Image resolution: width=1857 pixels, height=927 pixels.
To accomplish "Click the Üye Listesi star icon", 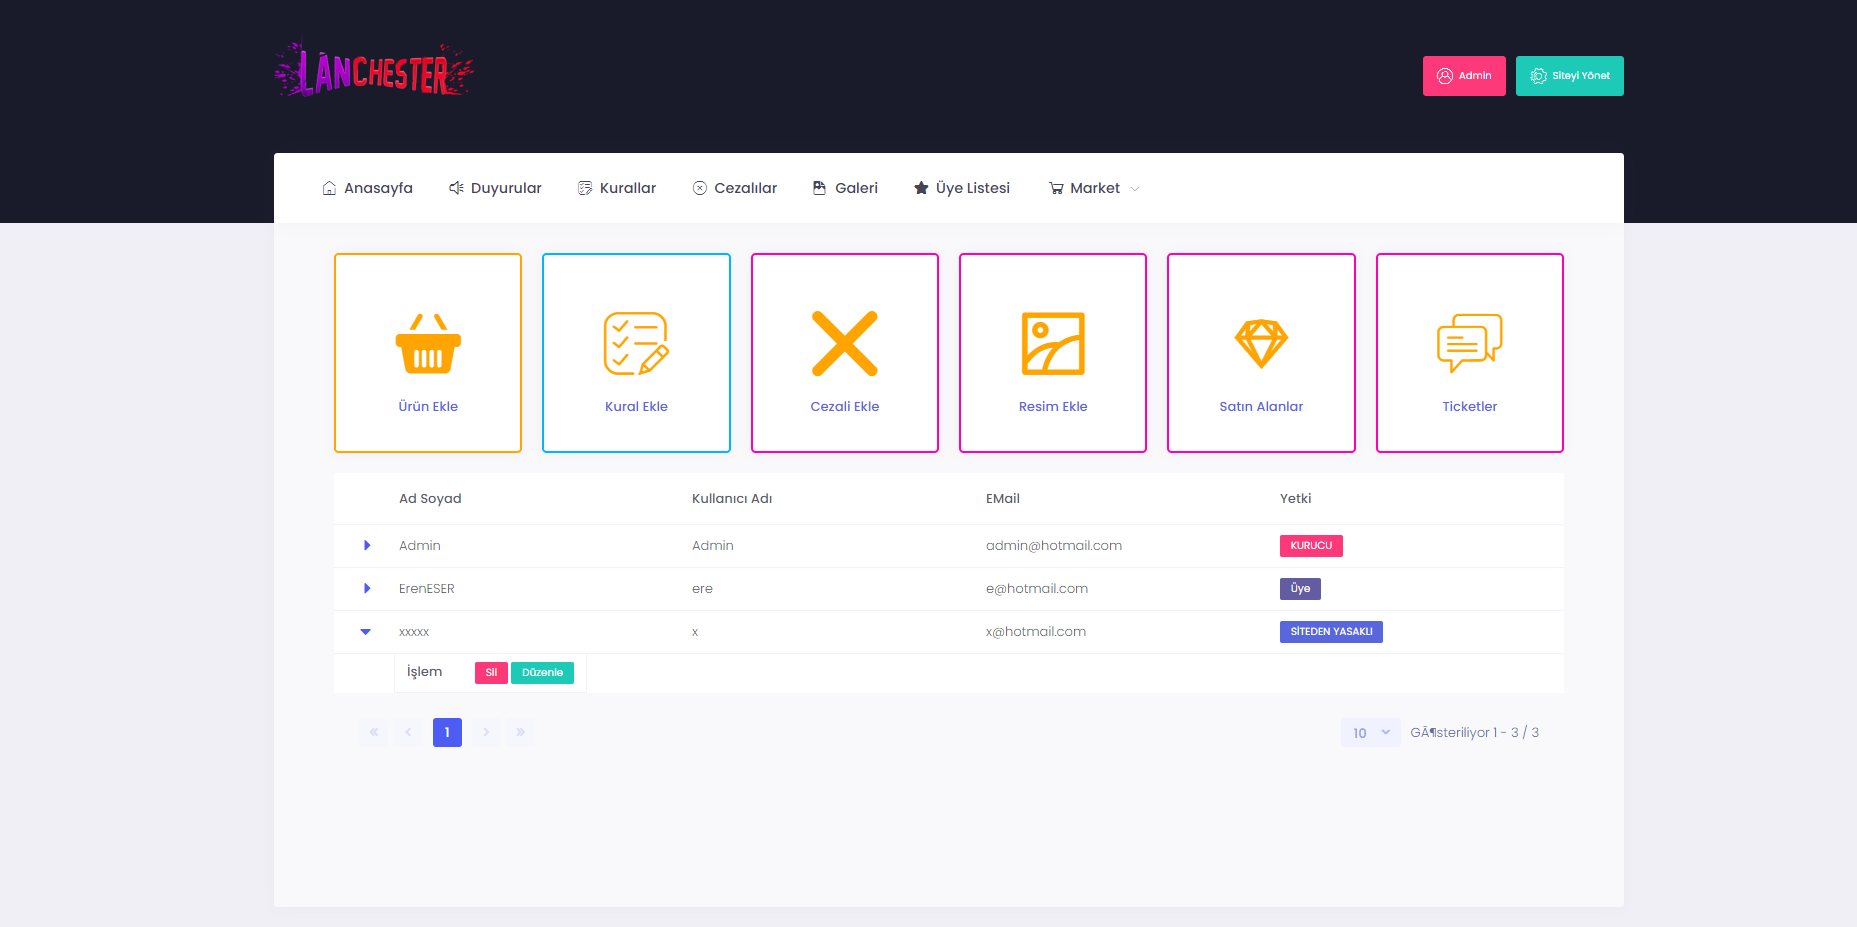I will [921, 188].
